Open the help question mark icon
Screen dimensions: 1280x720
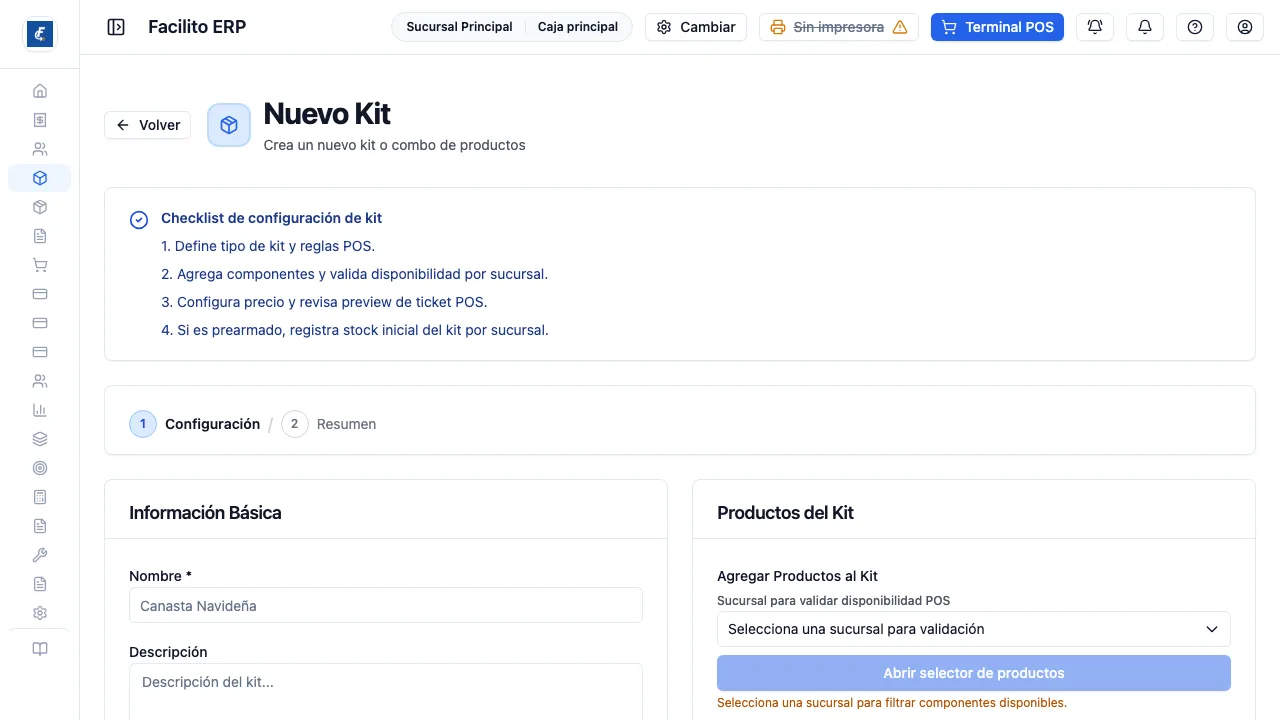[x=1195, y=27]
